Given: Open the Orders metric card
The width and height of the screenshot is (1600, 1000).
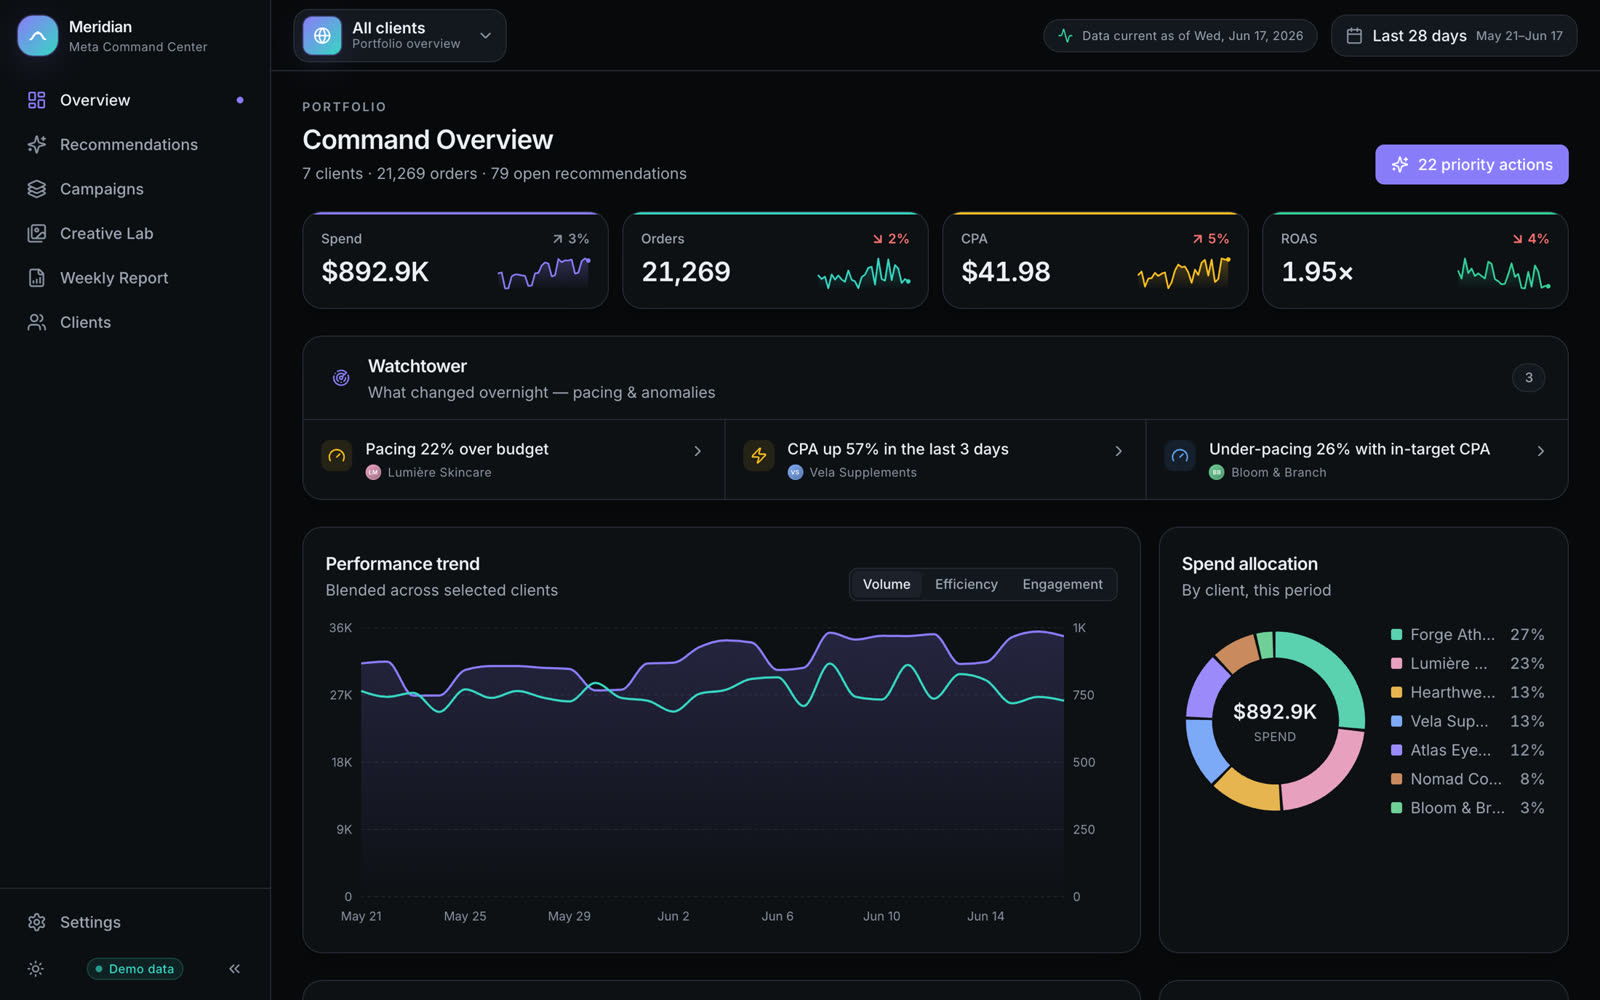Looking at the screenshot, I should (x=775, y=260).
